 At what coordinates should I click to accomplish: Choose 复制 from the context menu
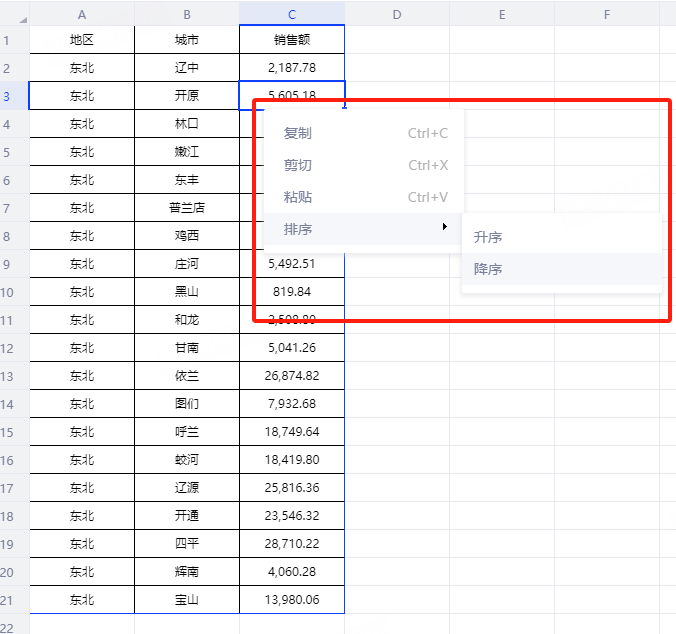tap(297, 133)
